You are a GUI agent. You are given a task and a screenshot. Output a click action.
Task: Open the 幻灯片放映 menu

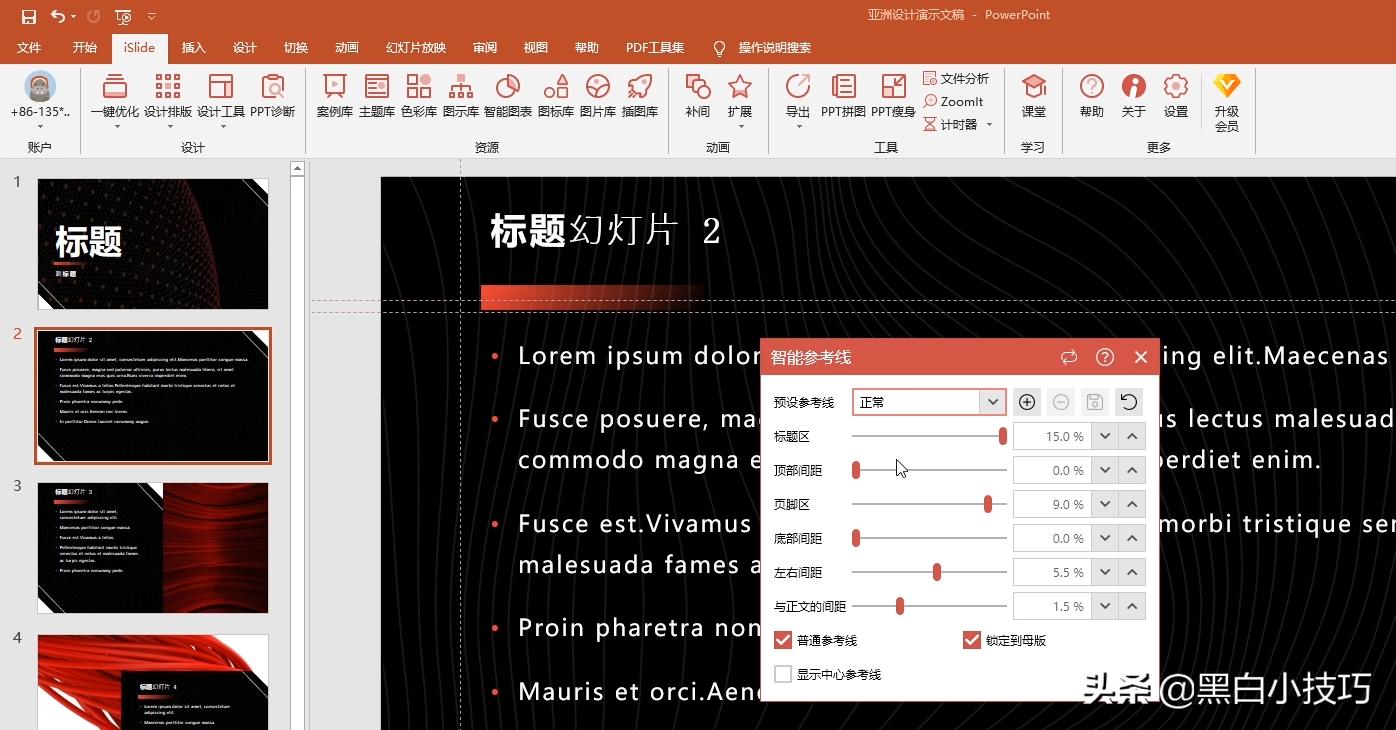point(414,47)
